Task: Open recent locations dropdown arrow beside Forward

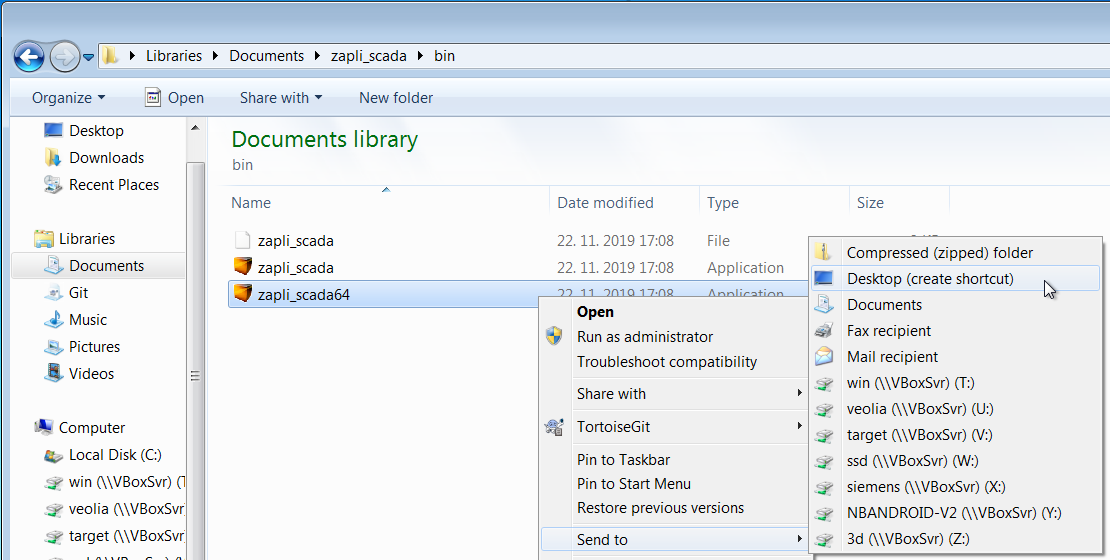Action: [89, 57]
